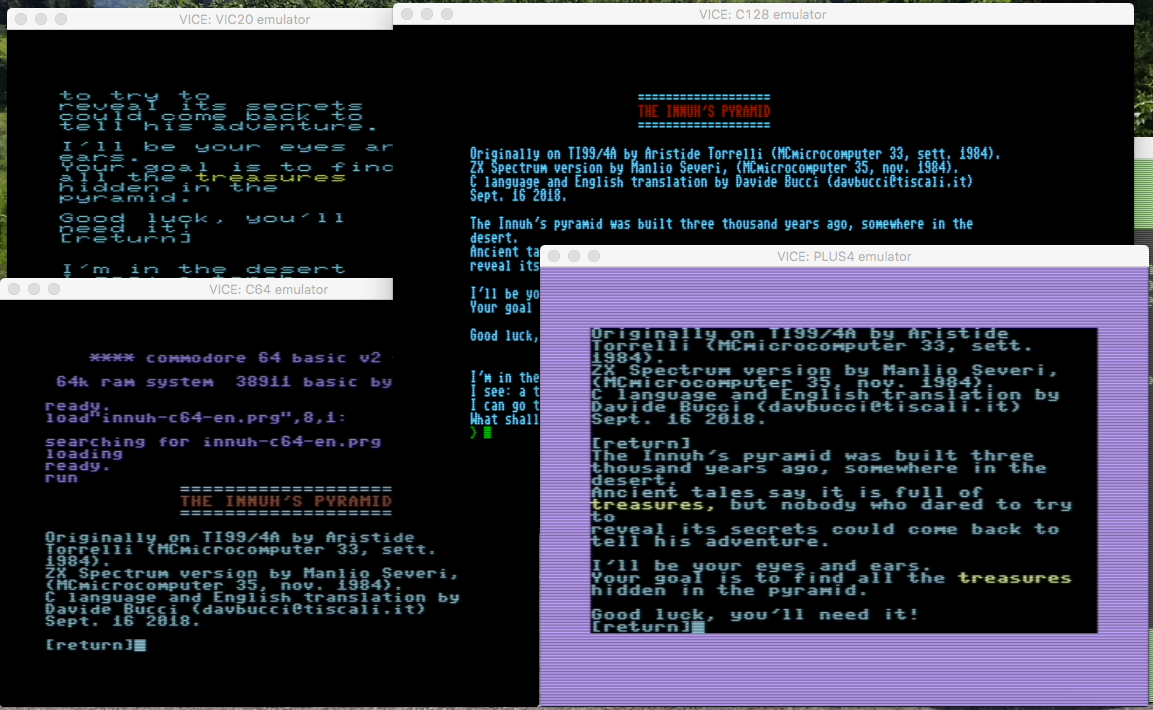The image size is (1153, 710).
Task: Zoom the C128 emulator window
Action: pos(446,14)
